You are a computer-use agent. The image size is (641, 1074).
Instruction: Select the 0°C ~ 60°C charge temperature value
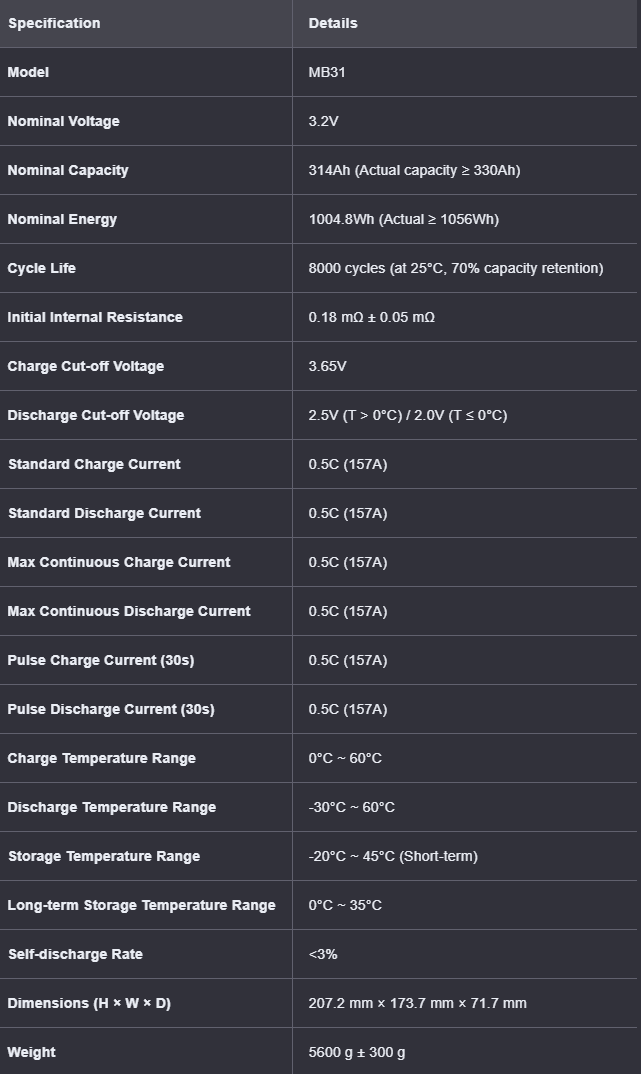[345, 758]
